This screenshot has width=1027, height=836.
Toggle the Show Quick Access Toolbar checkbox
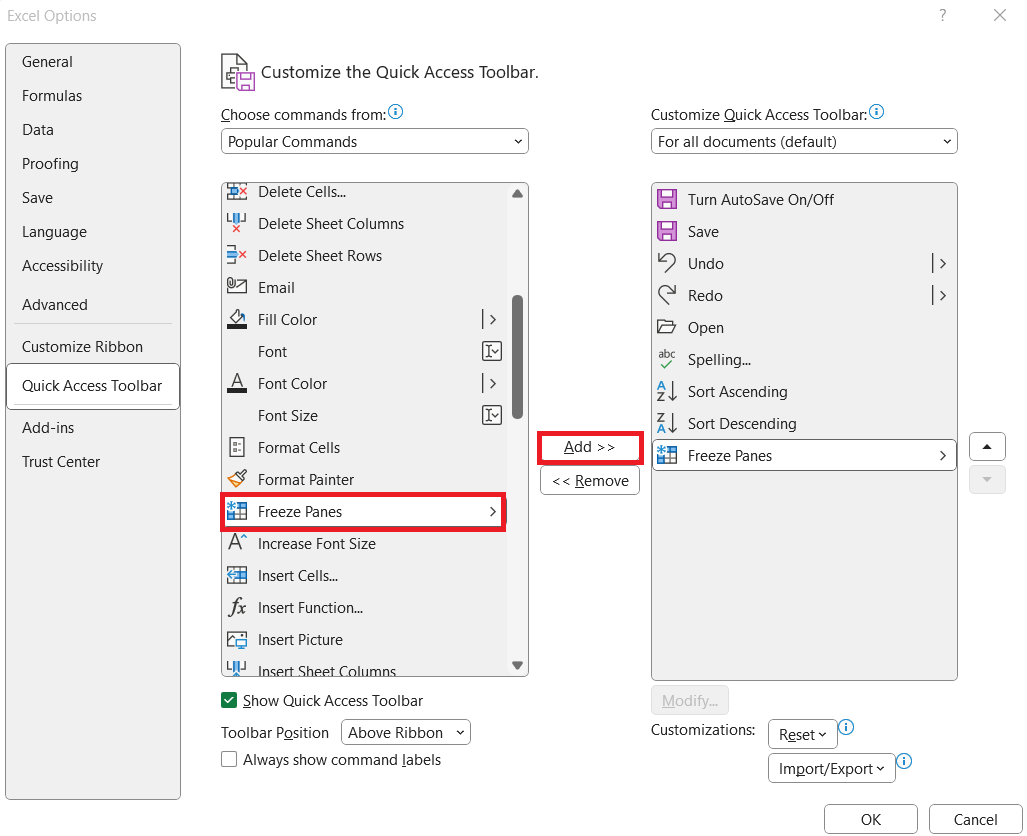click(x=229, y=700)
